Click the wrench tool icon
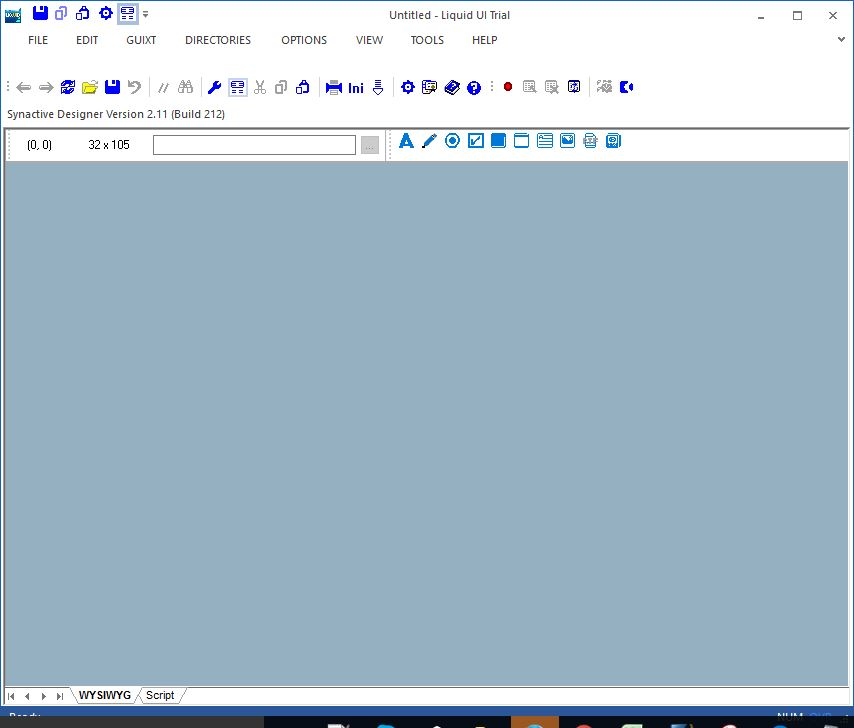This screenshot has width=854, height=728. tap(214, 87)
